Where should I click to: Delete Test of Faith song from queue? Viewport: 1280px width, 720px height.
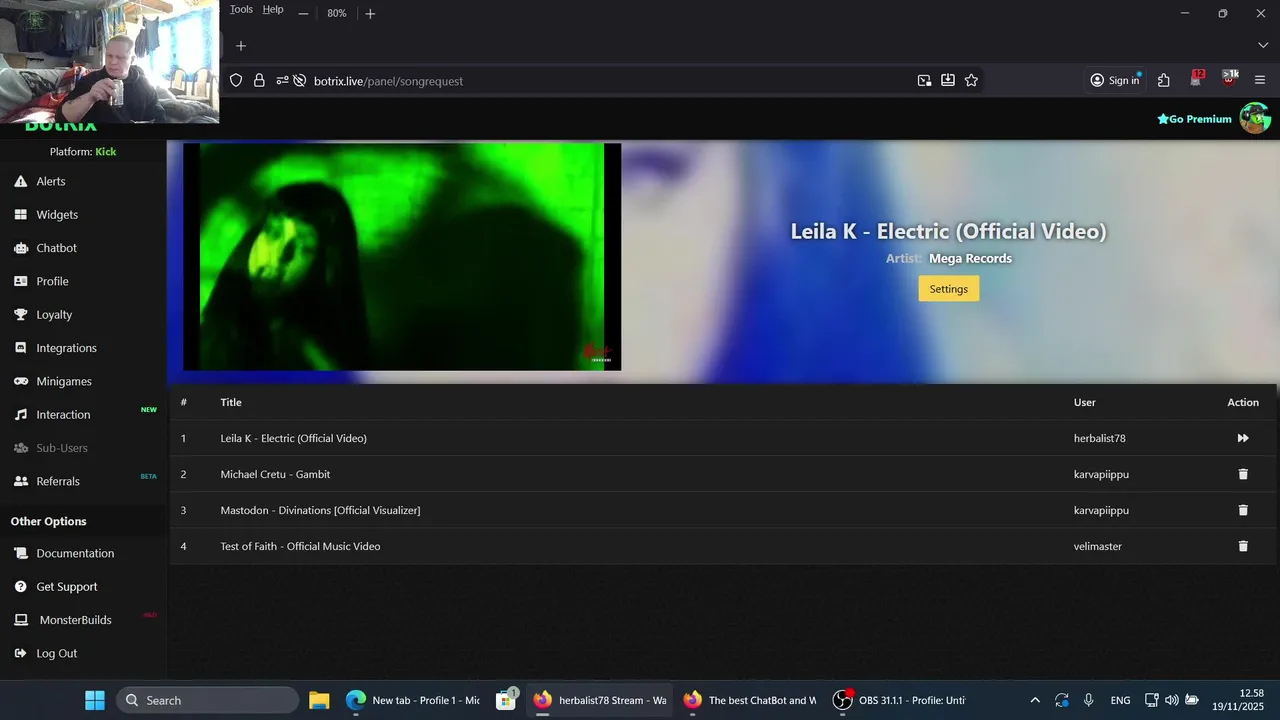(1243, 546)
